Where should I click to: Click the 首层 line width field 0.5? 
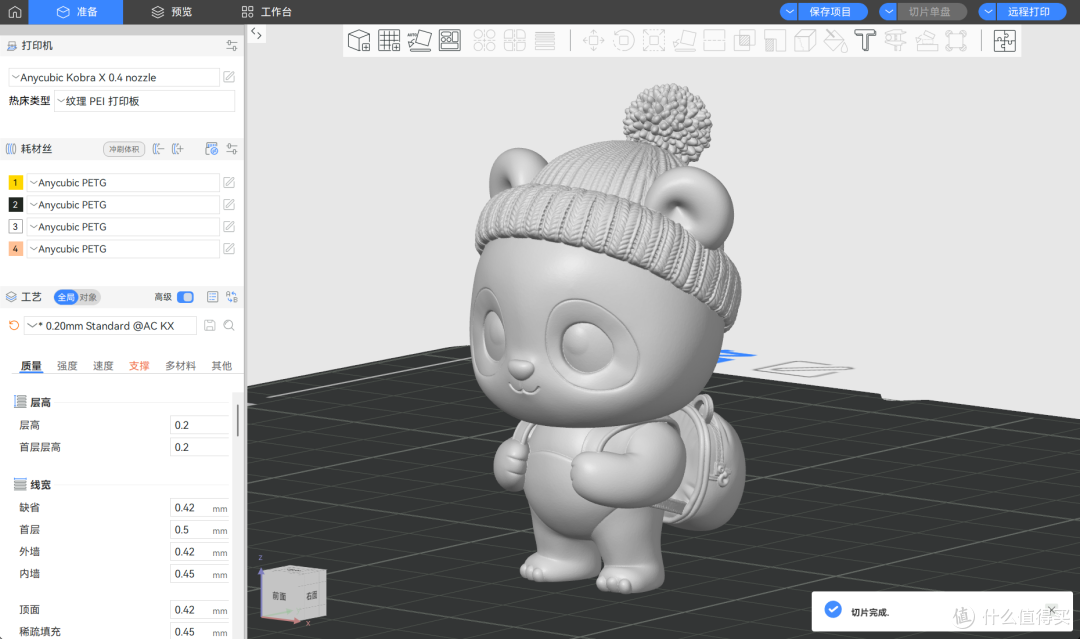pos(200,530)
